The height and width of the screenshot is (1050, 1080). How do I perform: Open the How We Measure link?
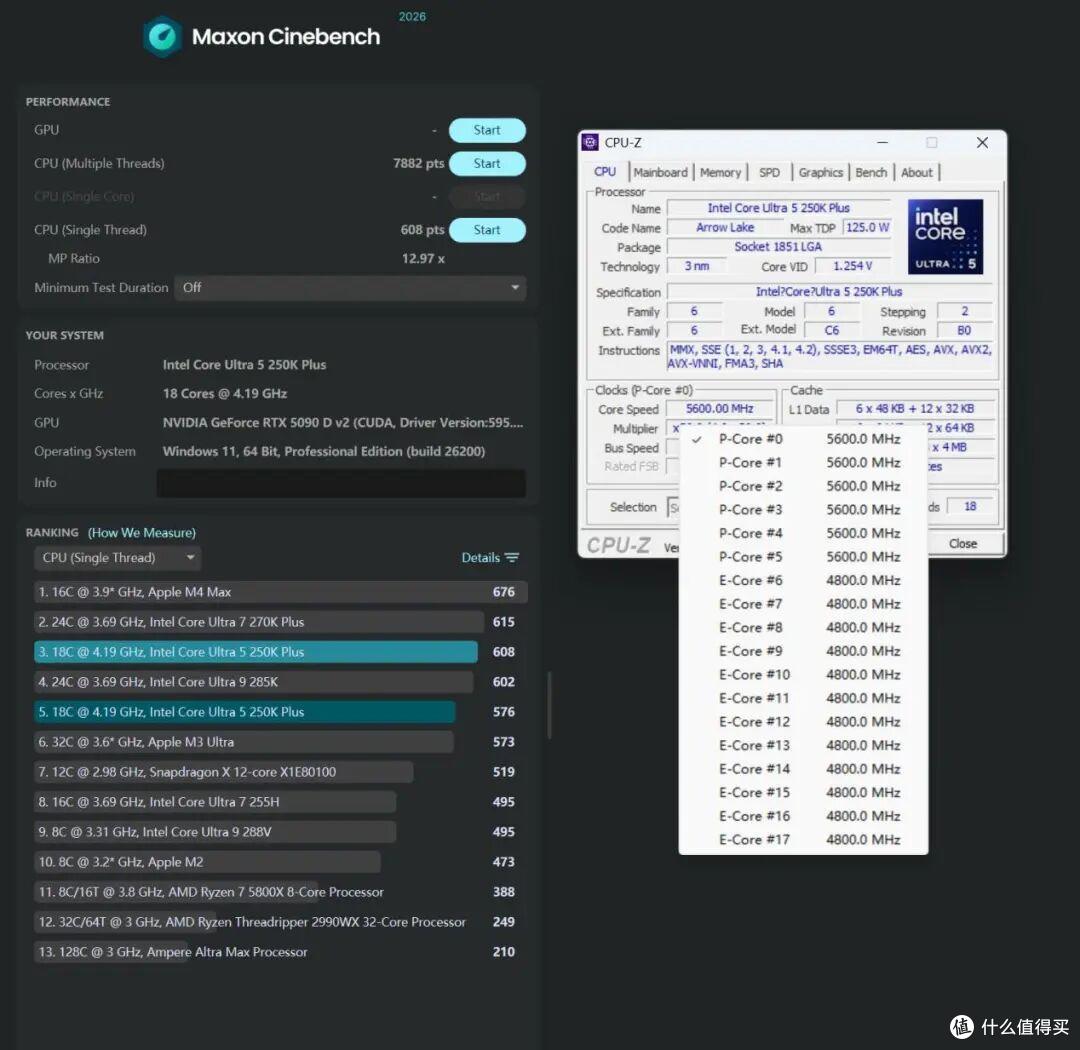tap(142, 533)
